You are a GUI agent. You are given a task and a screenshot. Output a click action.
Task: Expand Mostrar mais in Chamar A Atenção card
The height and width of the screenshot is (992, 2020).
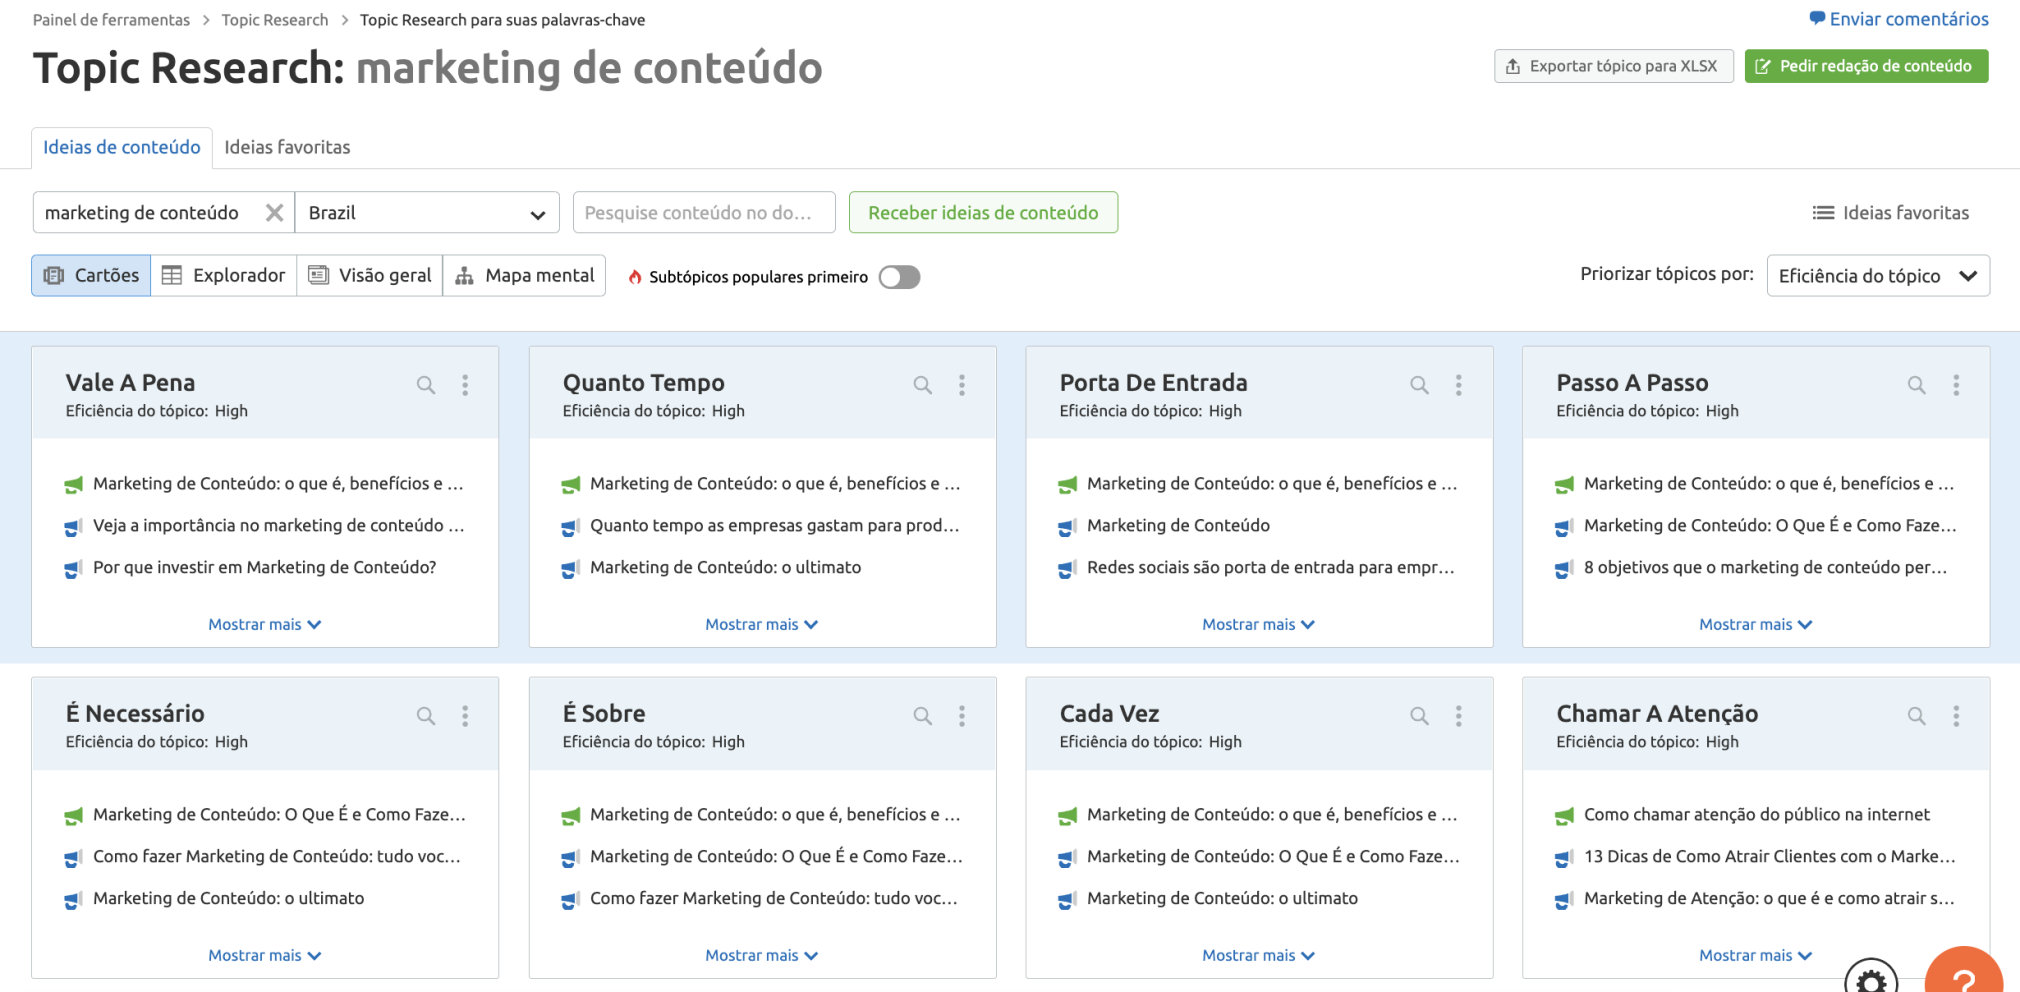pyautogui.click(x=1756, y=955)
